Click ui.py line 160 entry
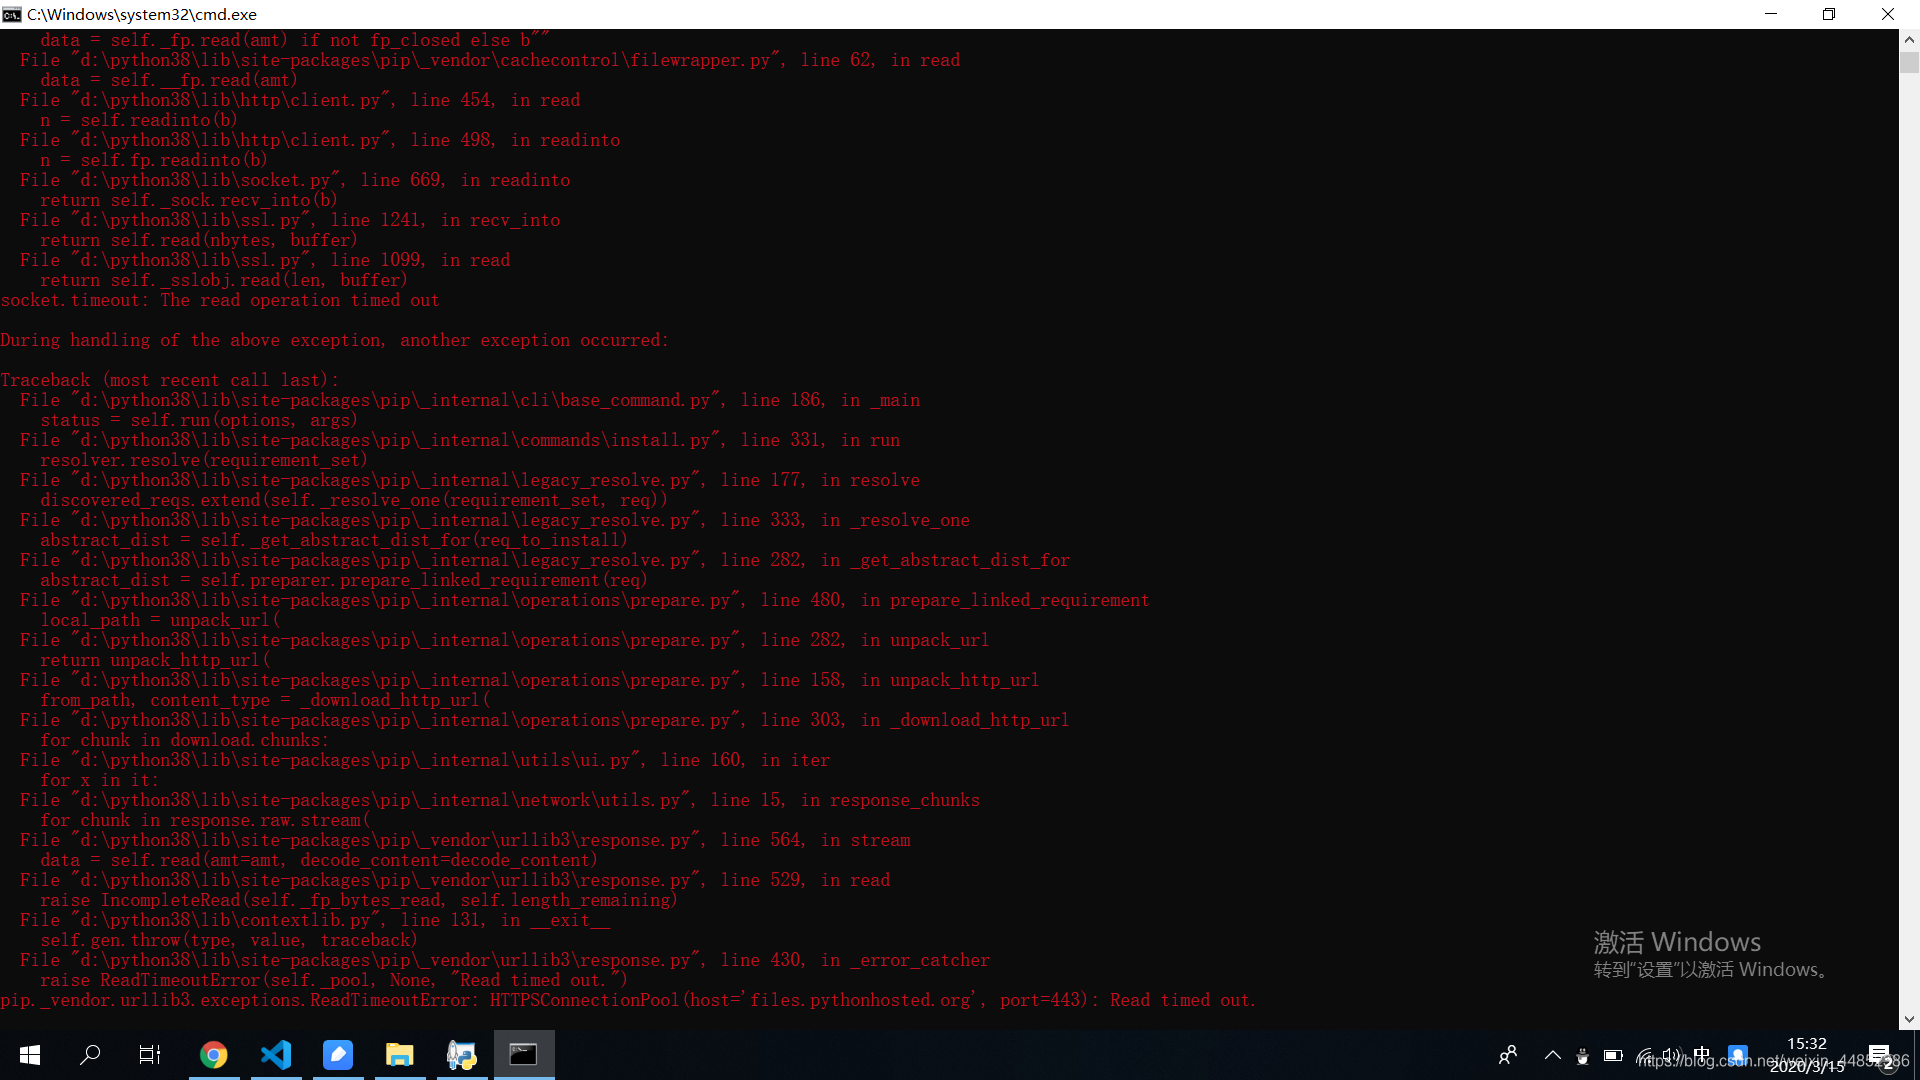 pos(425,760)
